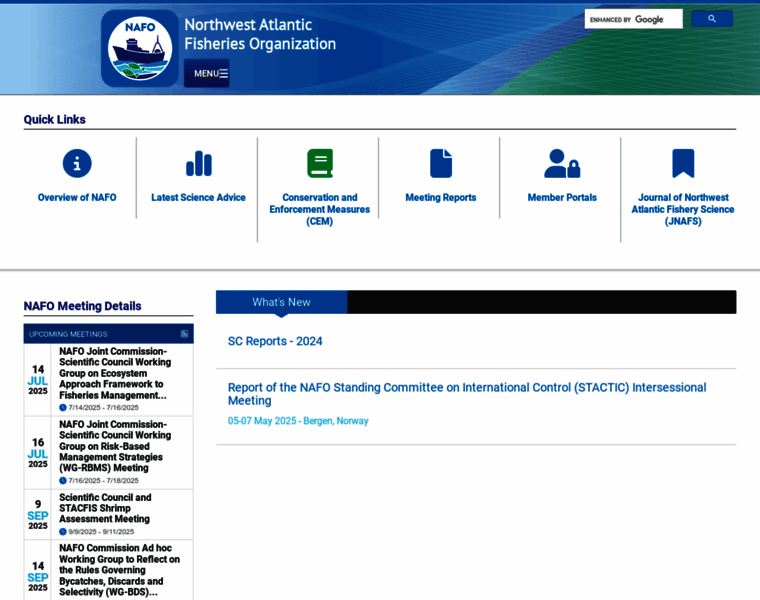760x600 pixels.
Task: Click the Google search input field
Action: (633, 19)
